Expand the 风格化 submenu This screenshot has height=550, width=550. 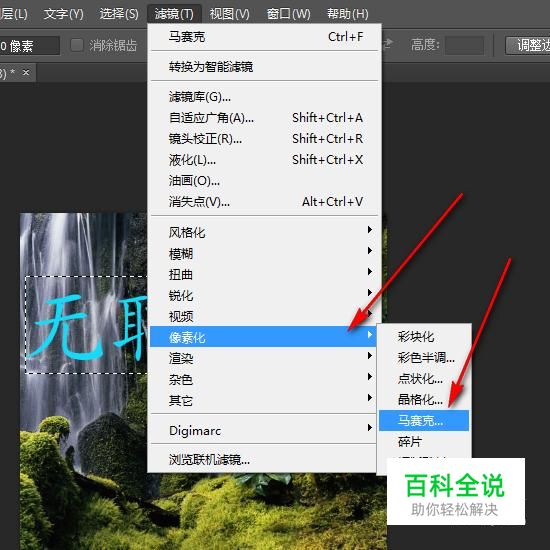263,232
